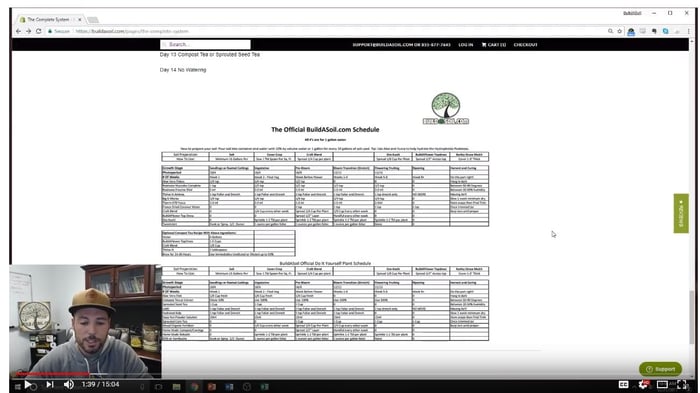Click scrollbar up arrow at top
Screen dimensions: 700x393
coord(692,41)
